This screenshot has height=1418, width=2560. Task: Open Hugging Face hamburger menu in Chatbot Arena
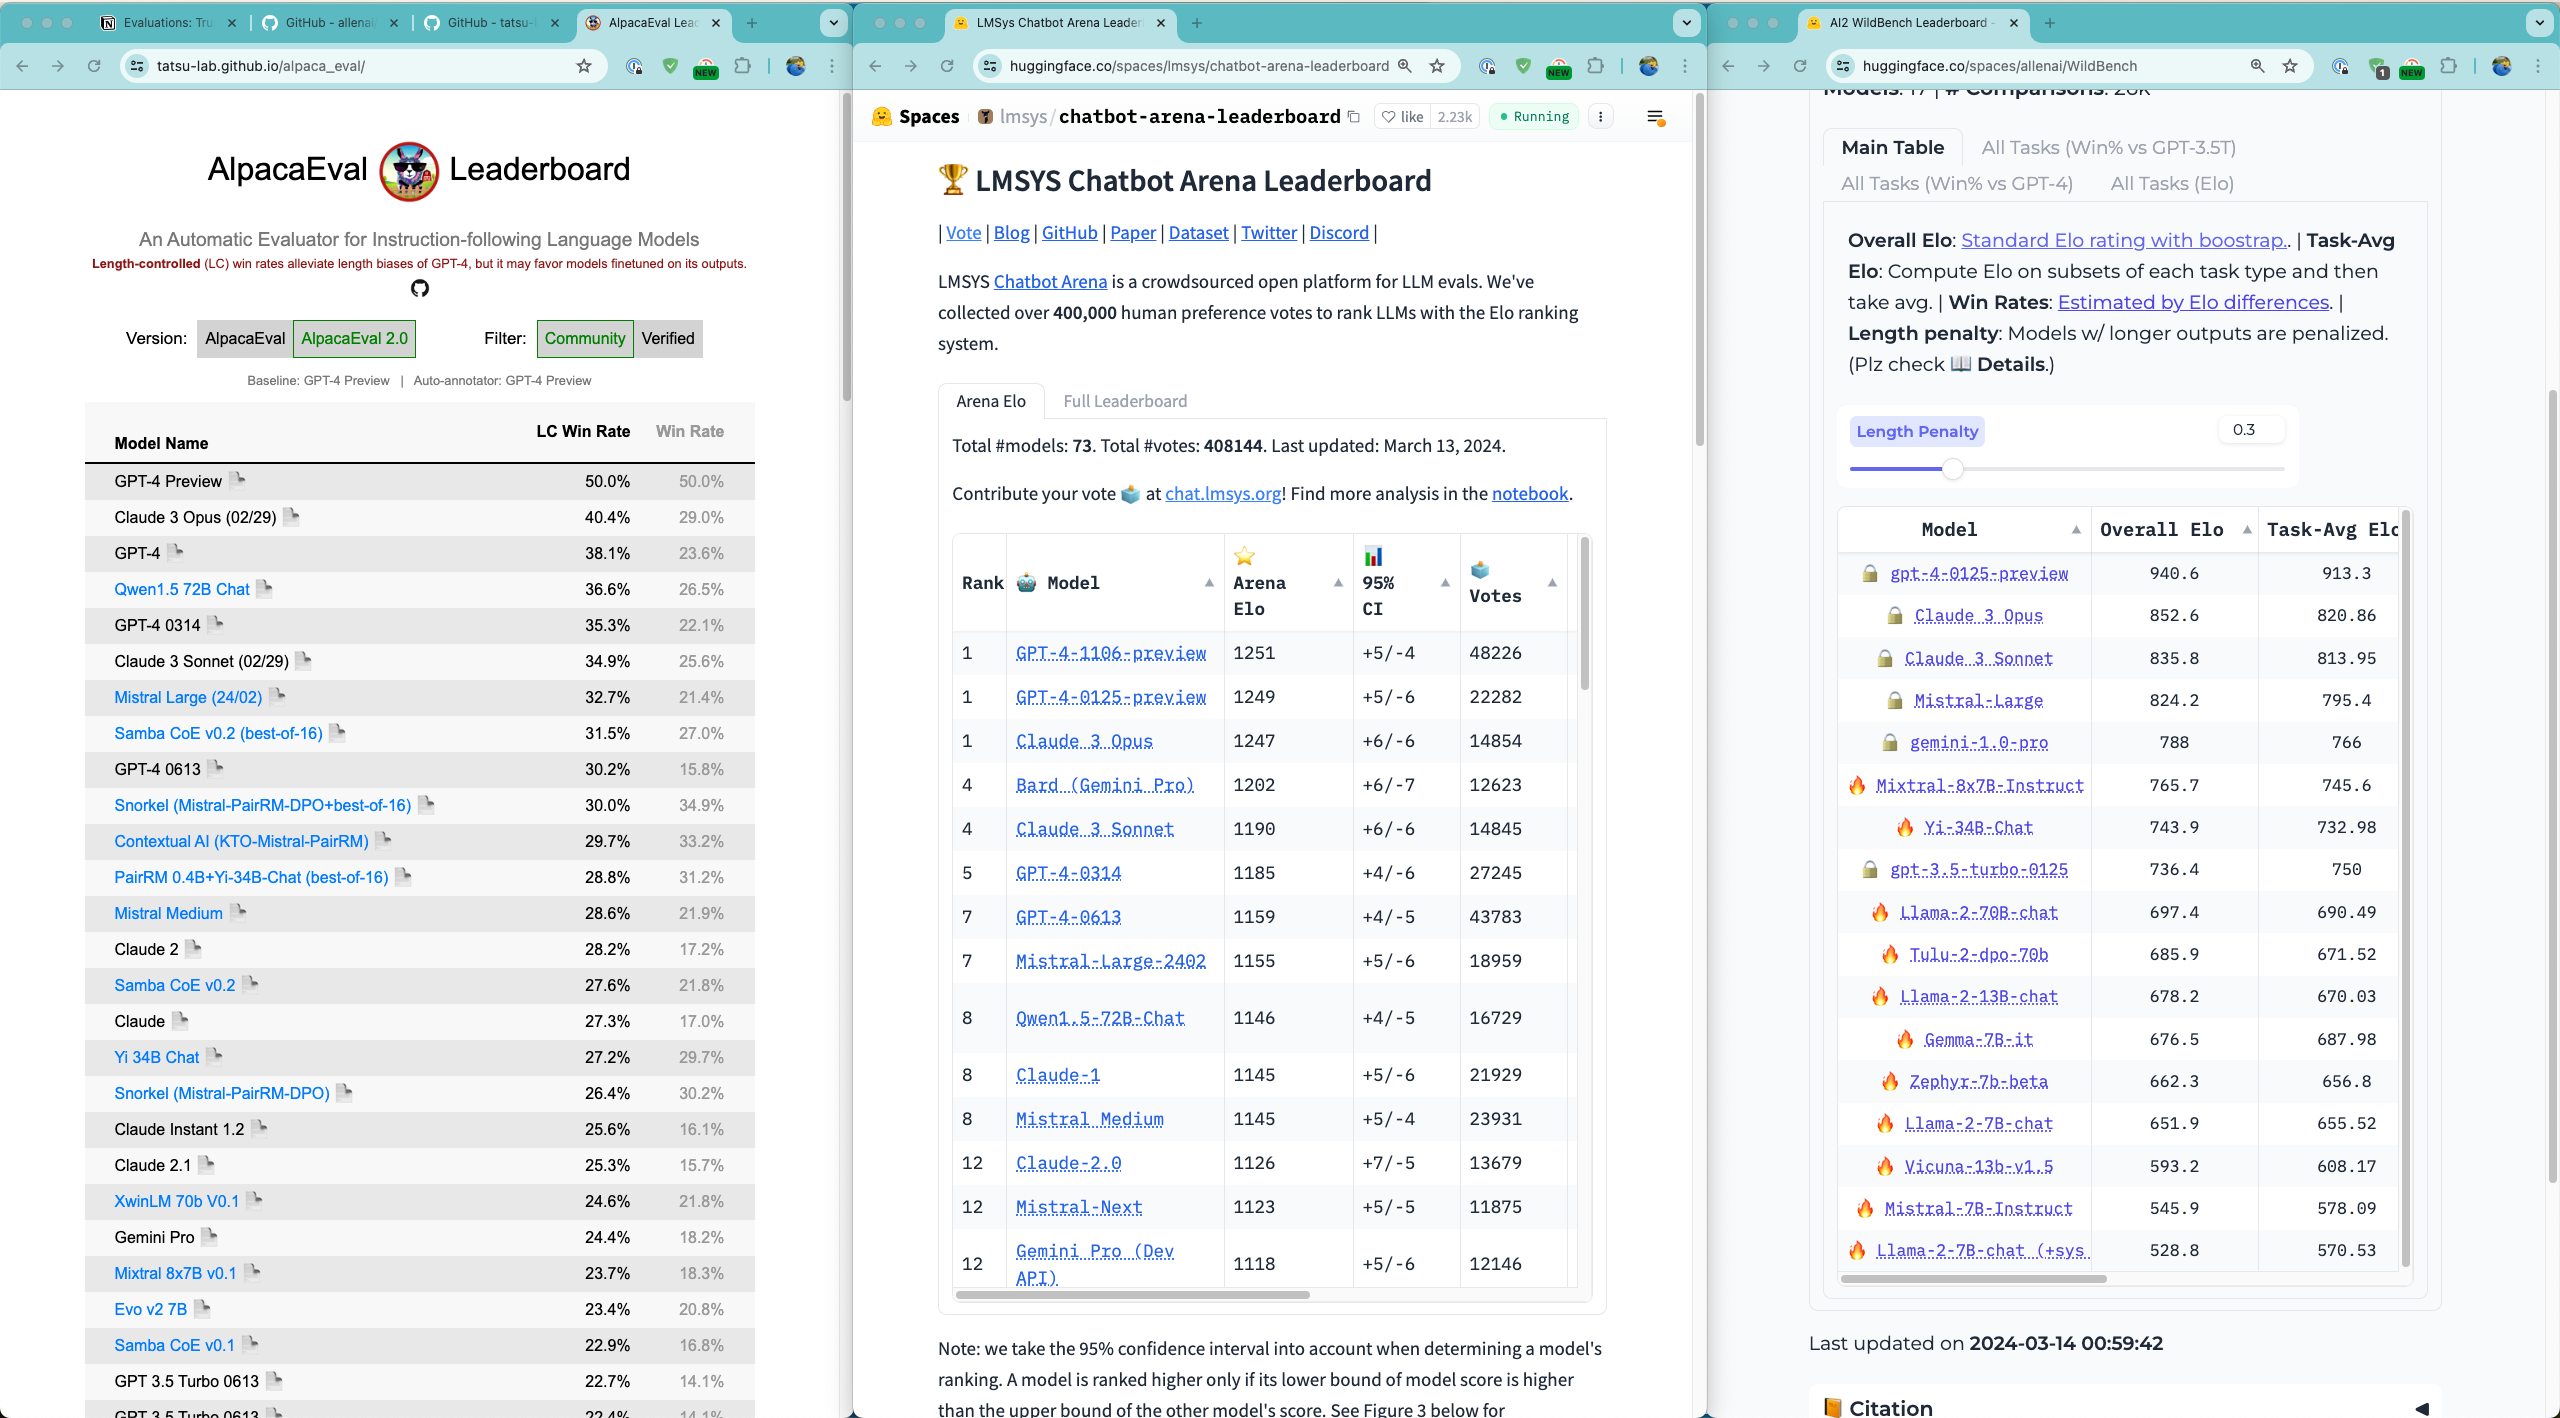pyautogui.click(x=1655, y=117)
